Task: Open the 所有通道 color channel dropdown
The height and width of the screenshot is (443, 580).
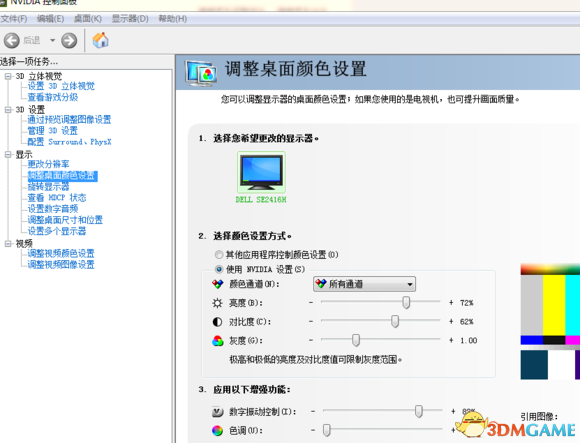Action: (x=364, y=284)
